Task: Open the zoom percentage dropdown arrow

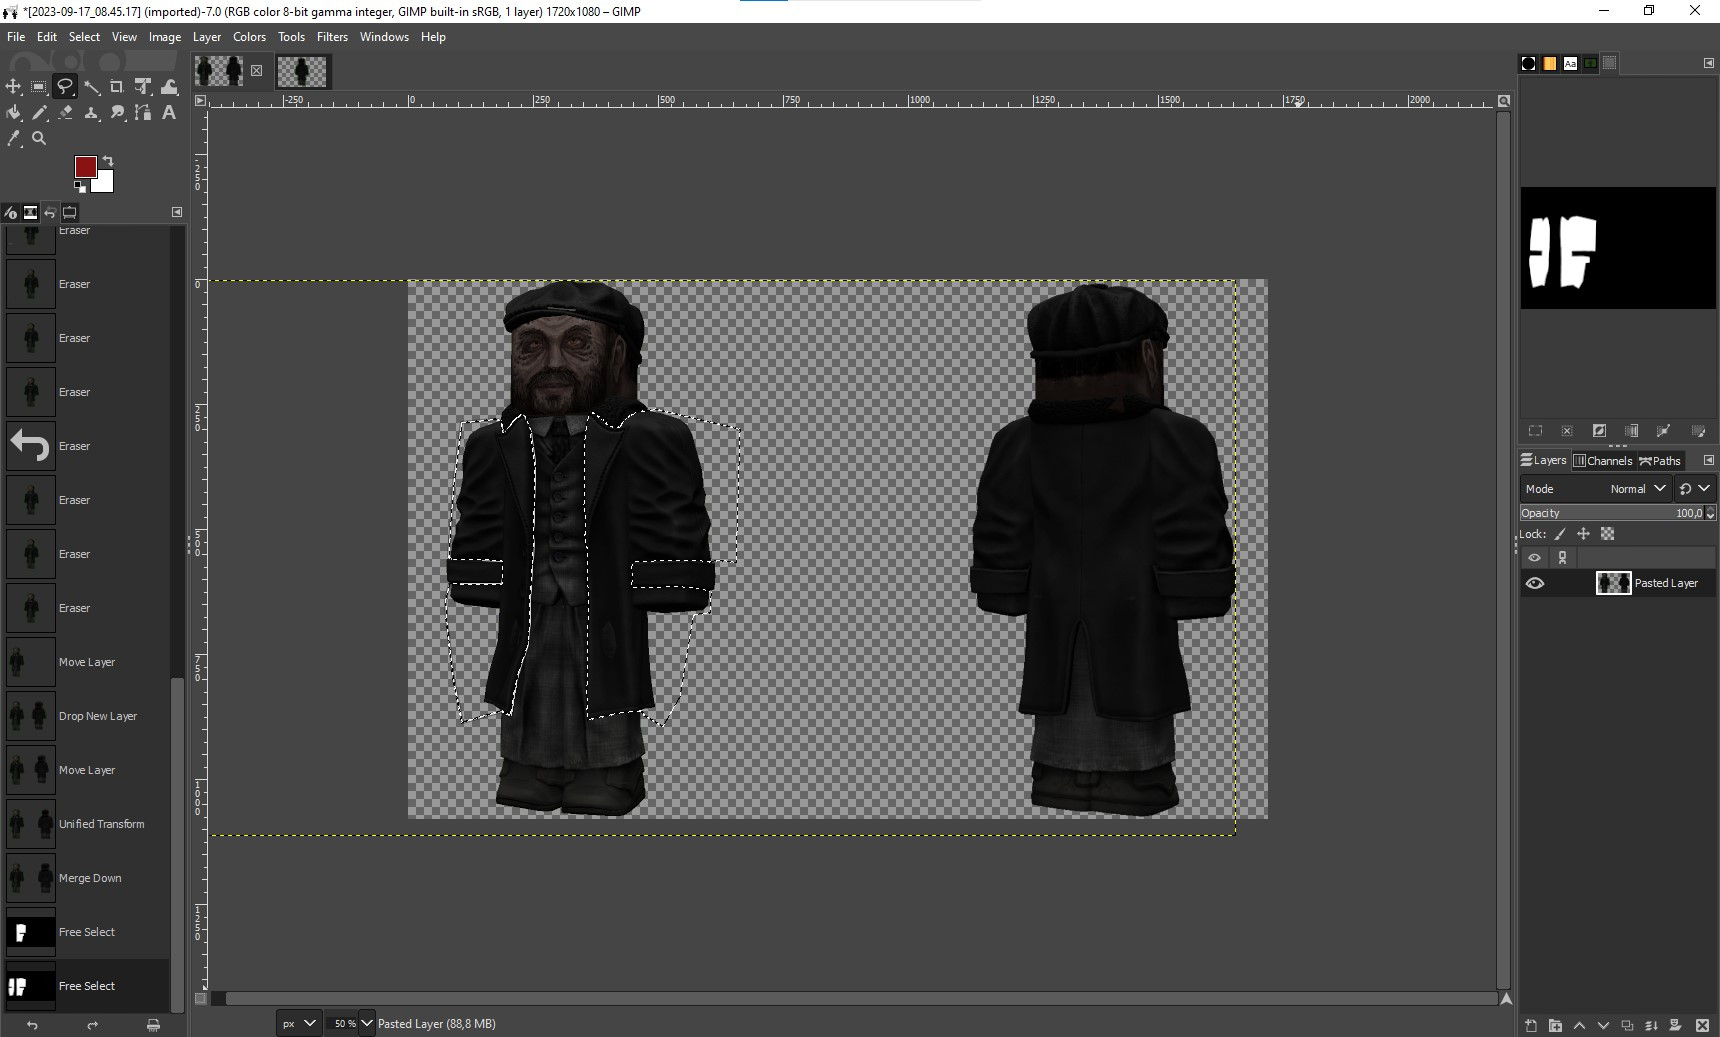Action: [x=366, y=1023]
